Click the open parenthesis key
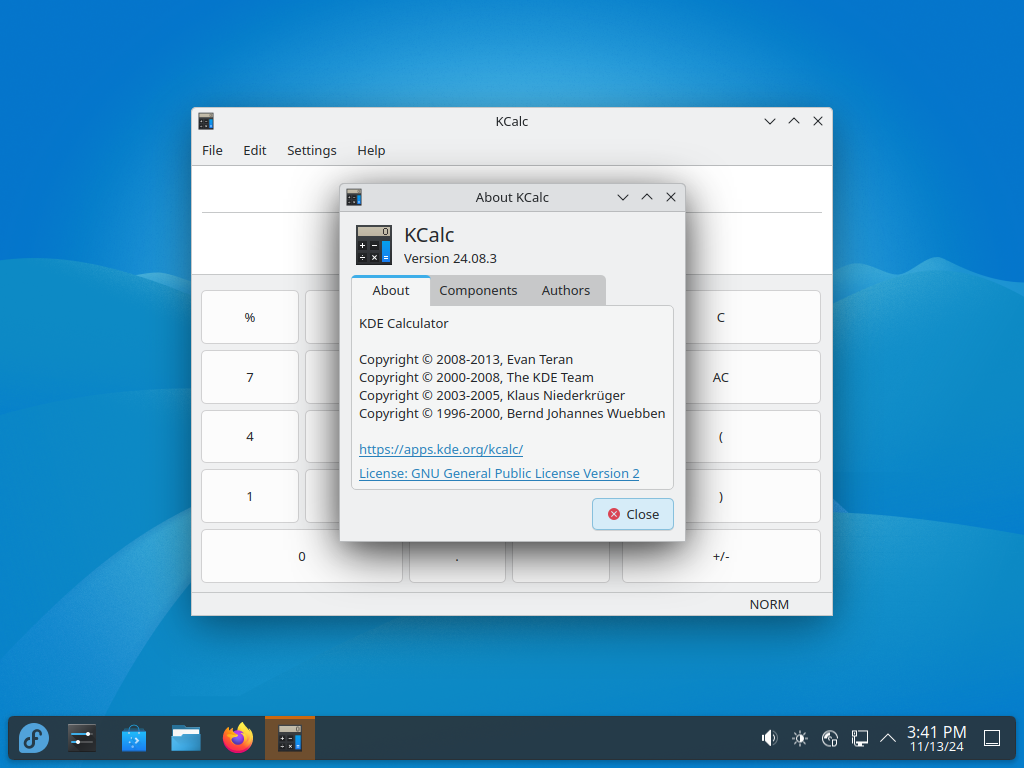 pos(753,437)
